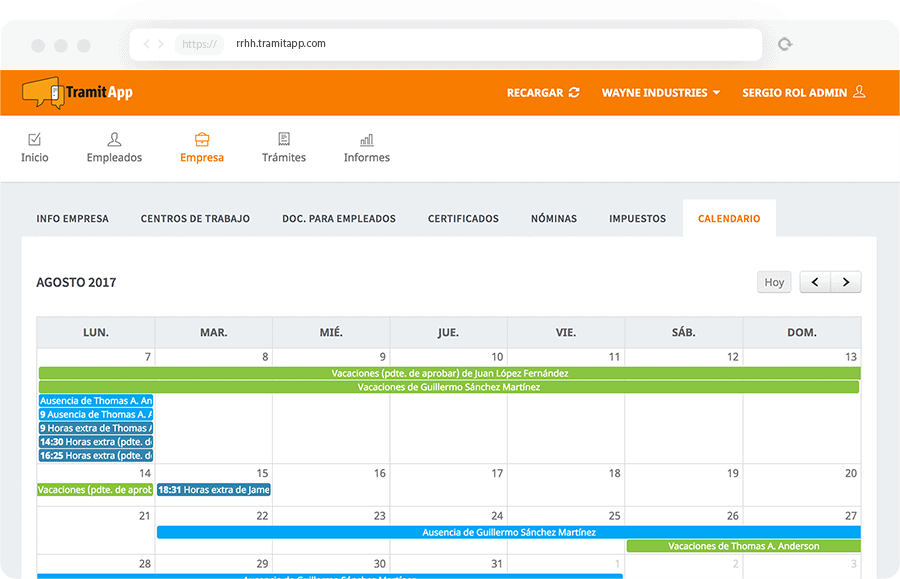Click the DOM. column header
Screen dimensions: 900x579
[x=802, y=332]
